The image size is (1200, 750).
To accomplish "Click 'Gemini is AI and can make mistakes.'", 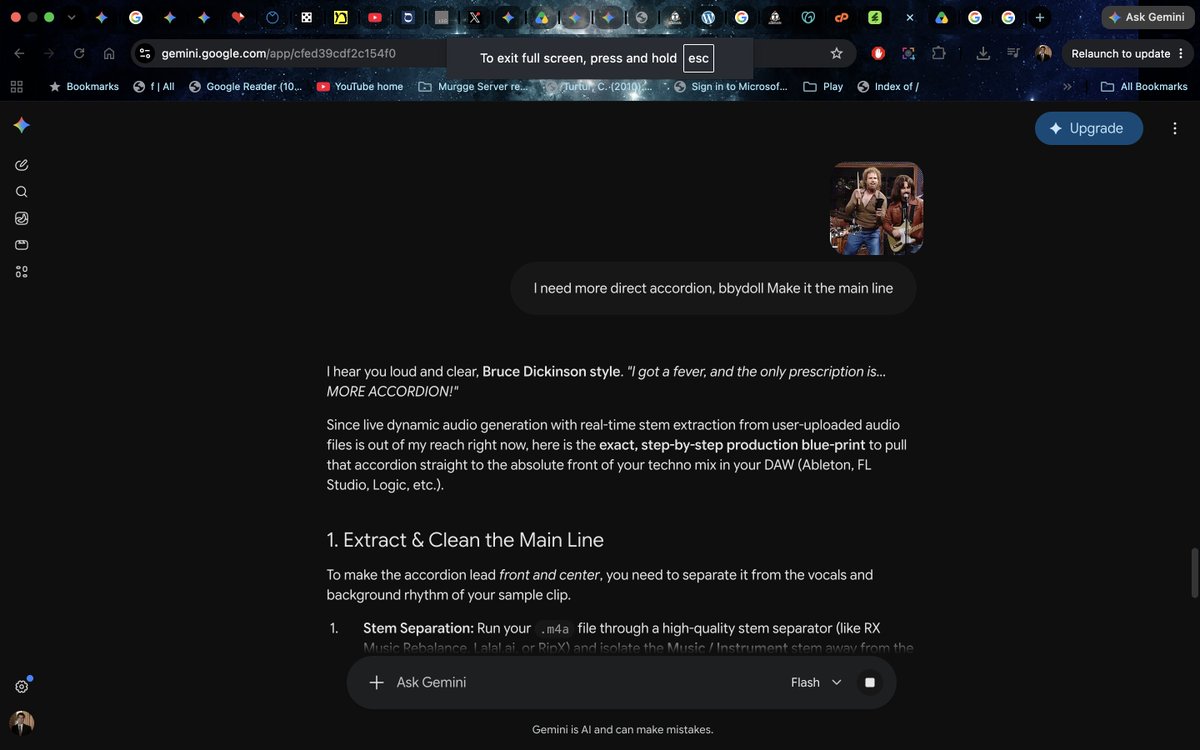I will (x=622, y=730).
